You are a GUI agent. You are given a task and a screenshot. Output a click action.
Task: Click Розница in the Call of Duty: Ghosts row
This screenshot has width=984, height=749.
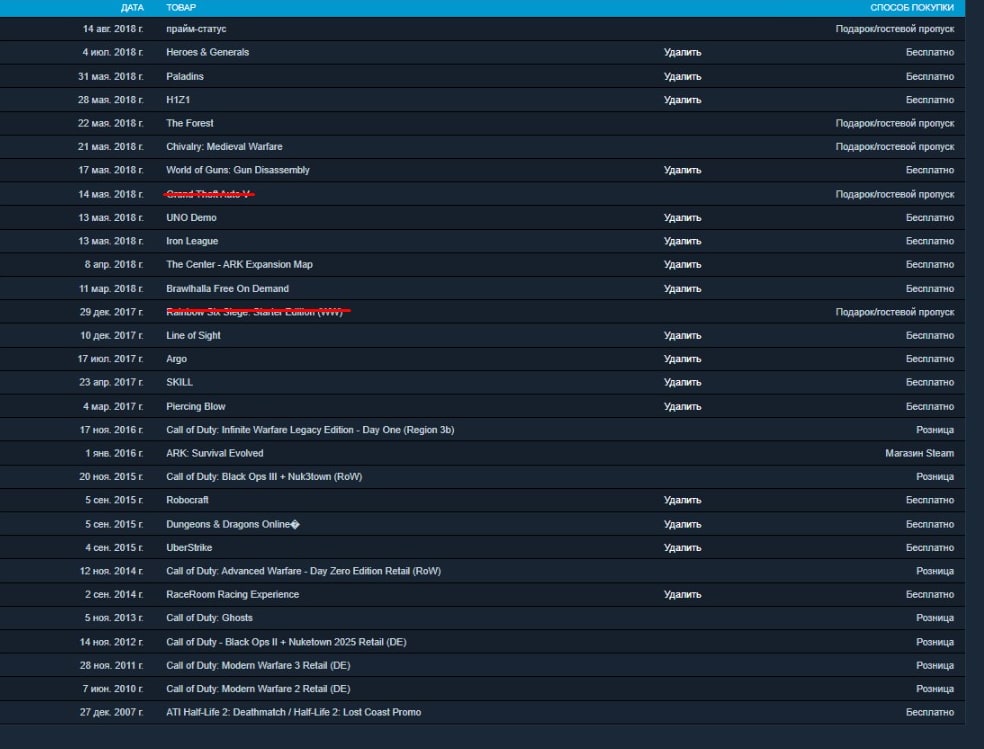935,618
